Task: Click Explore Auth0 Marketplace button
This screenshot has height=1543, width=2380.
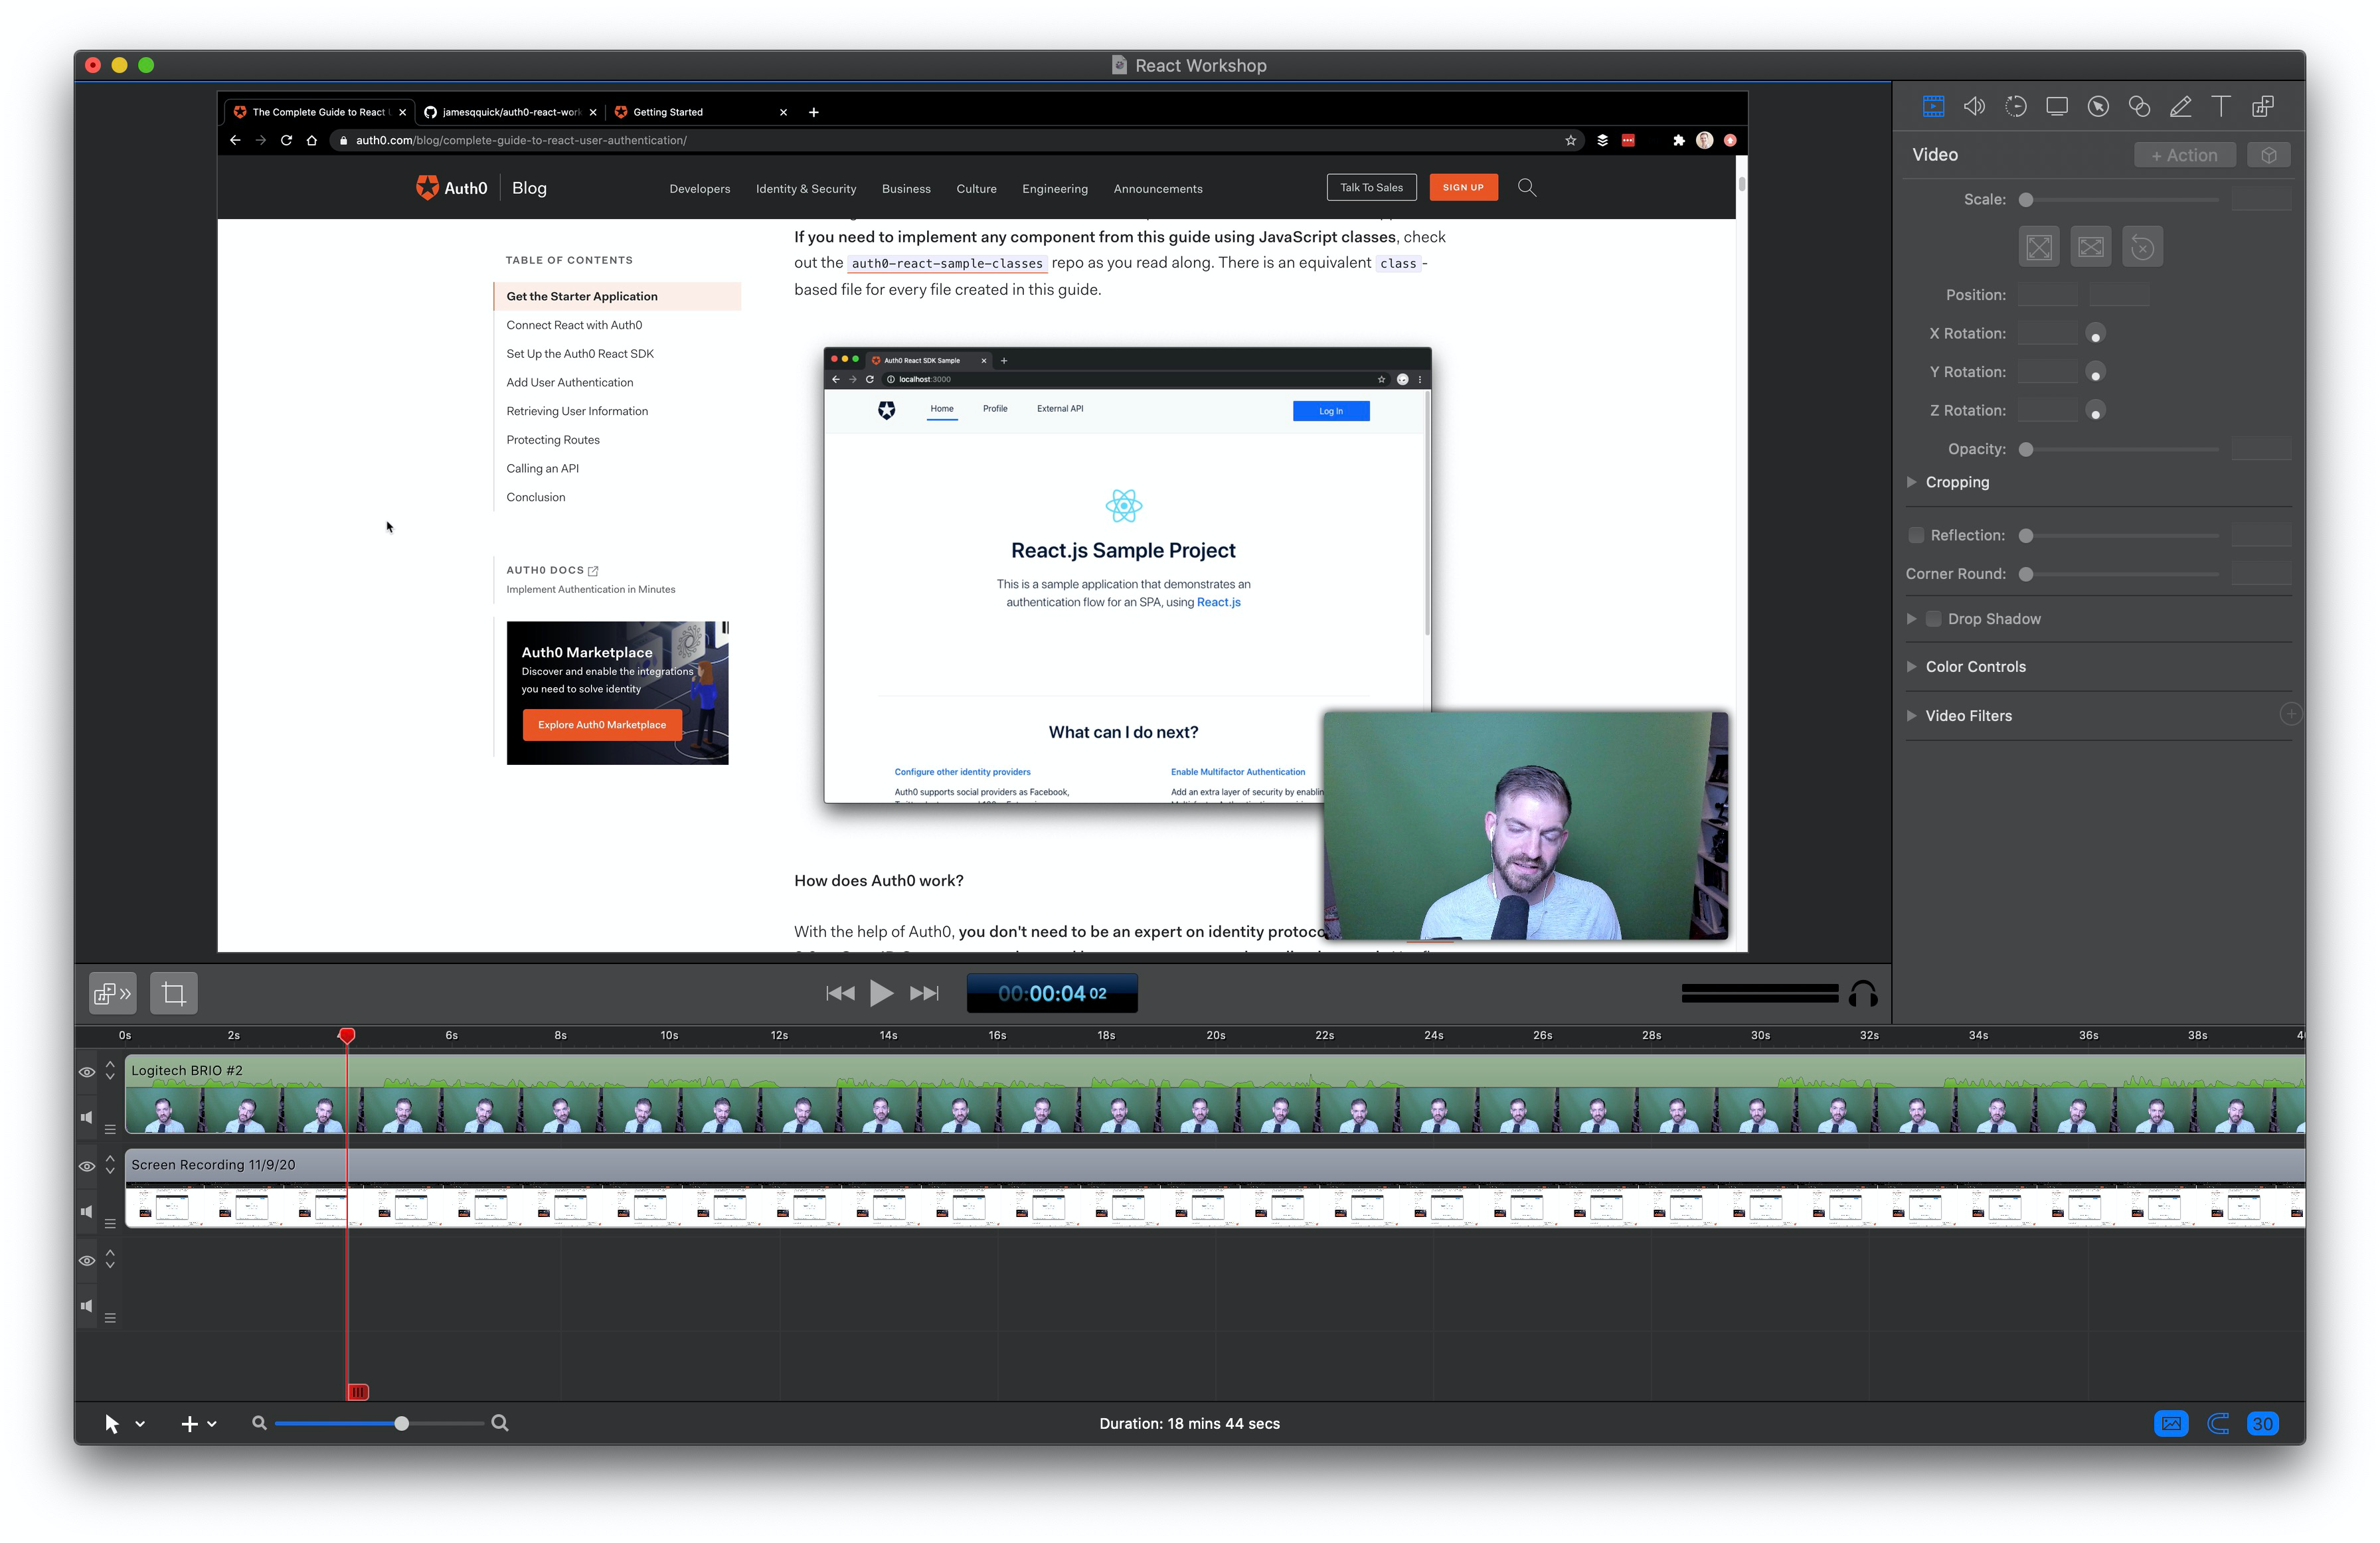Action: point(602,725)
